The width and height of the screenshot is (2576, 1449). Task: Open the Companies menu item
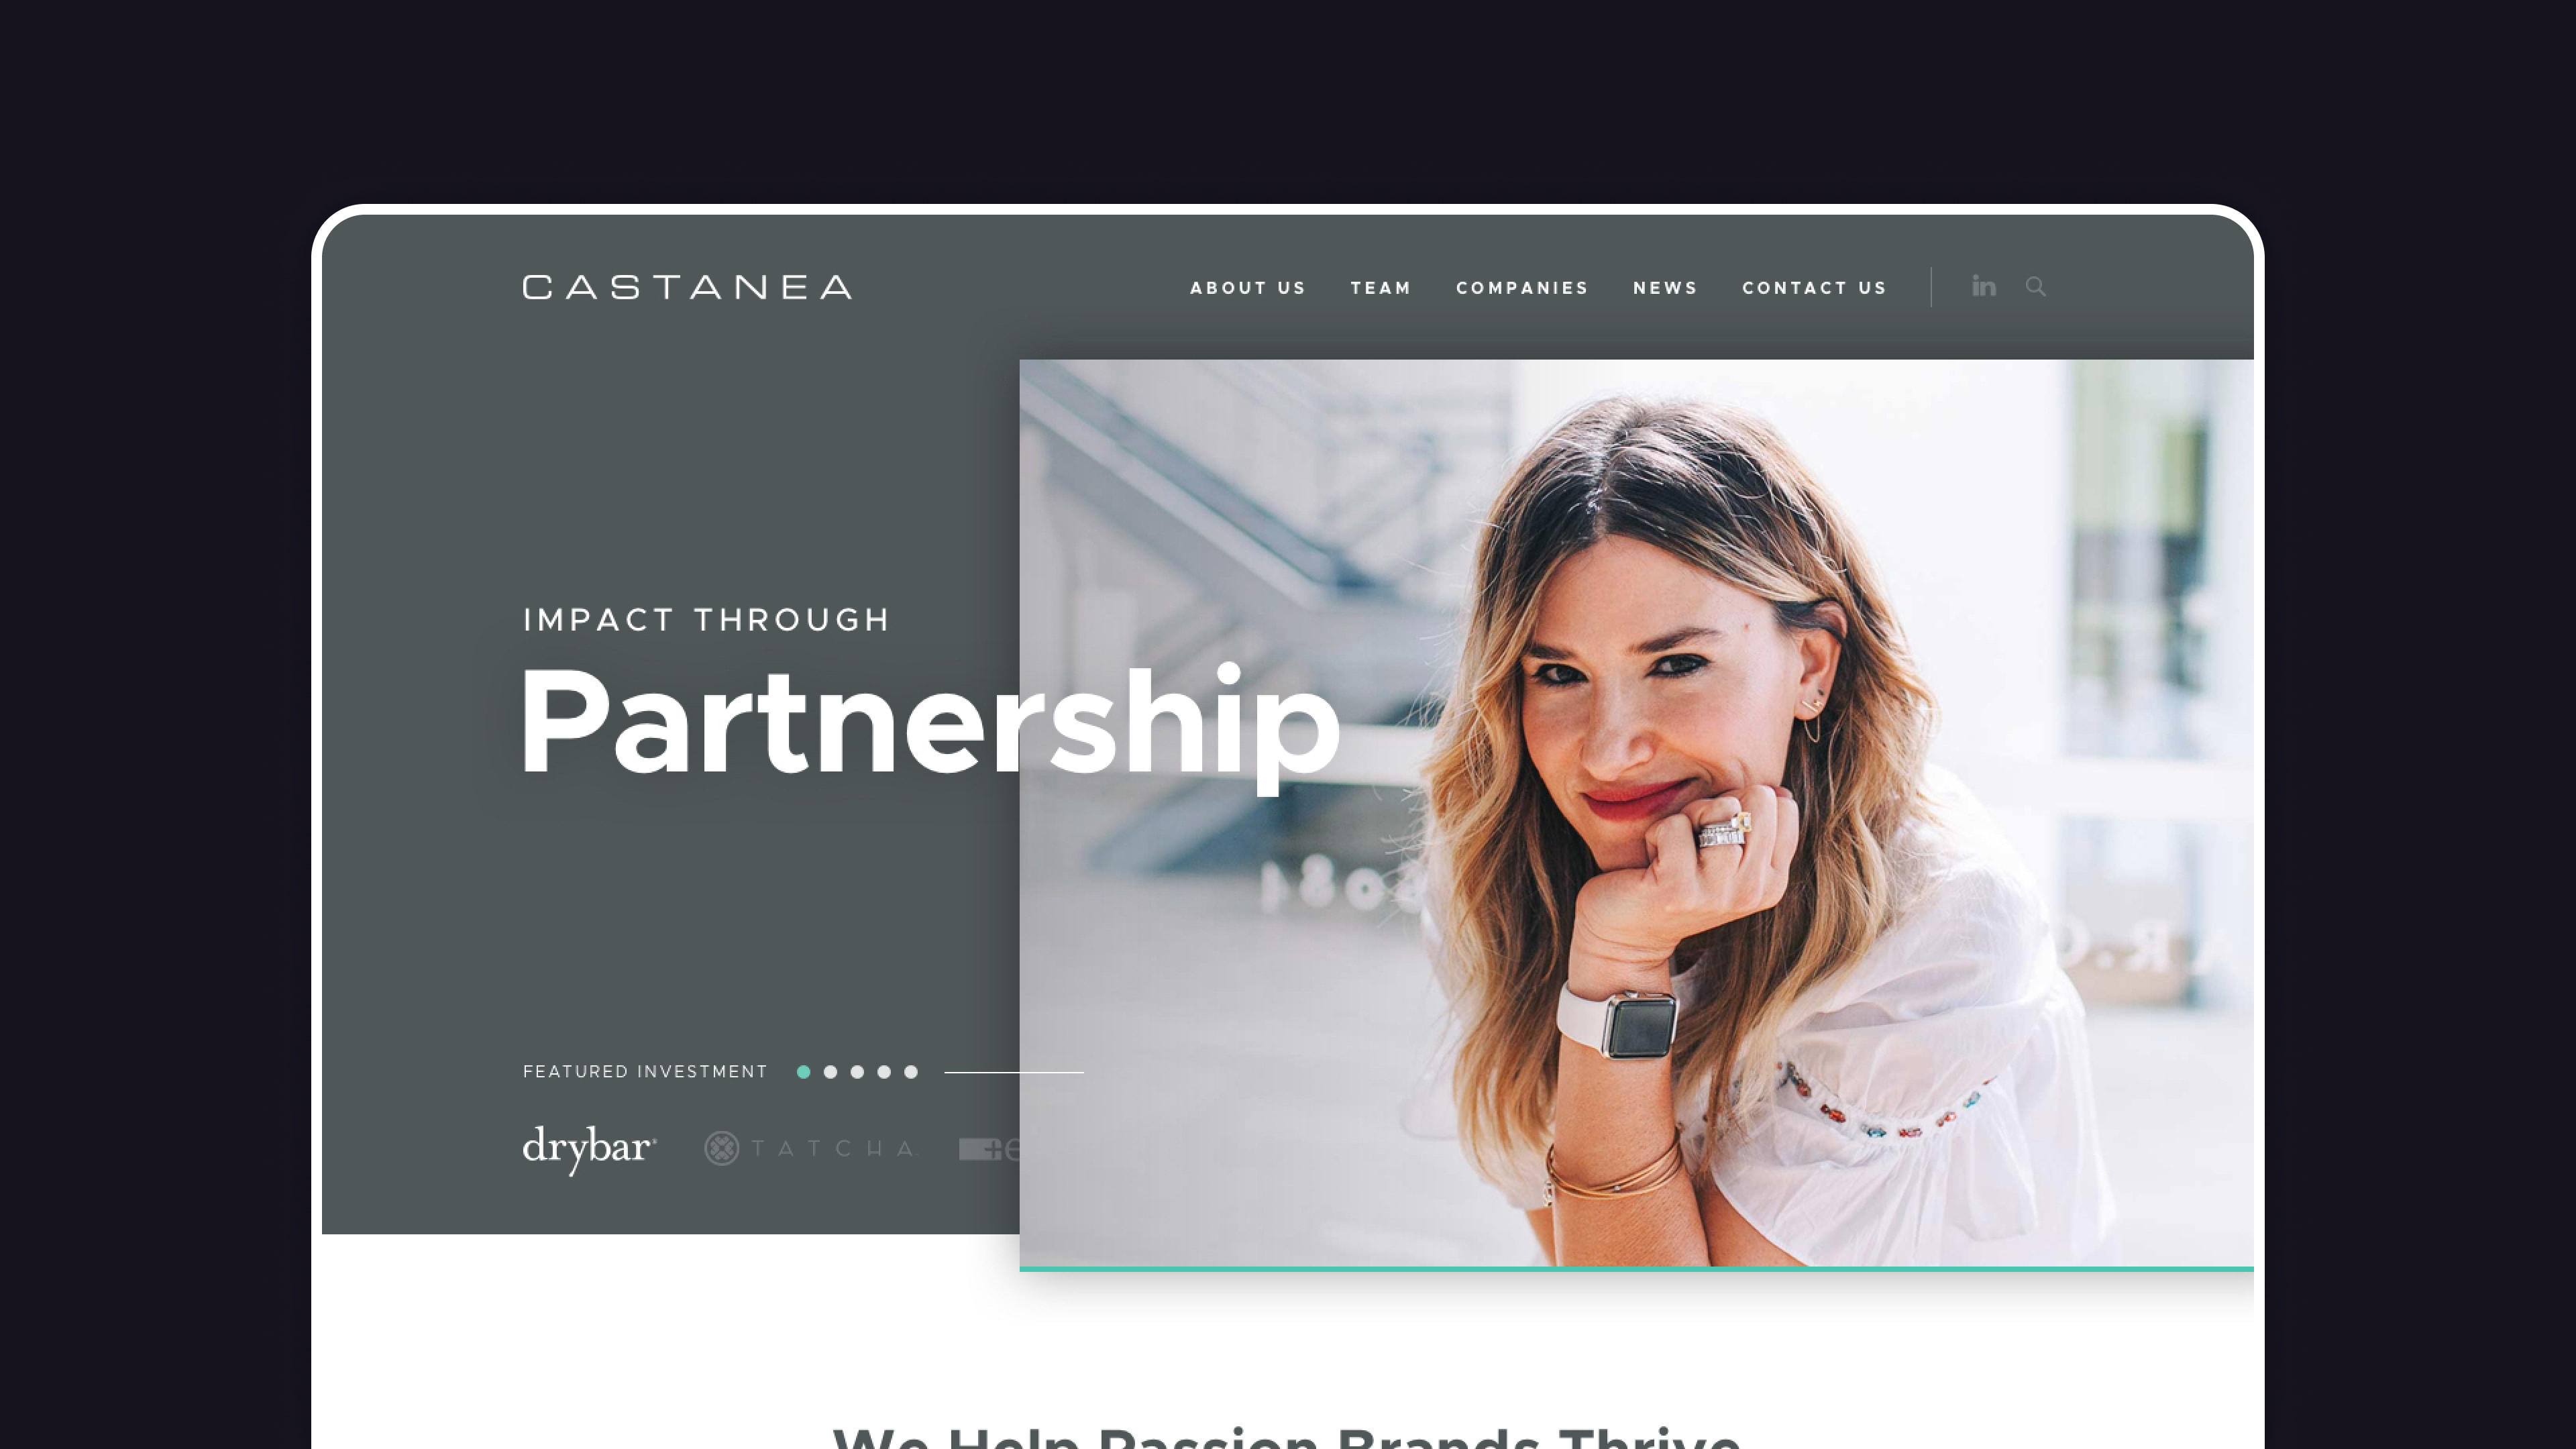[x=1522, y=288]
